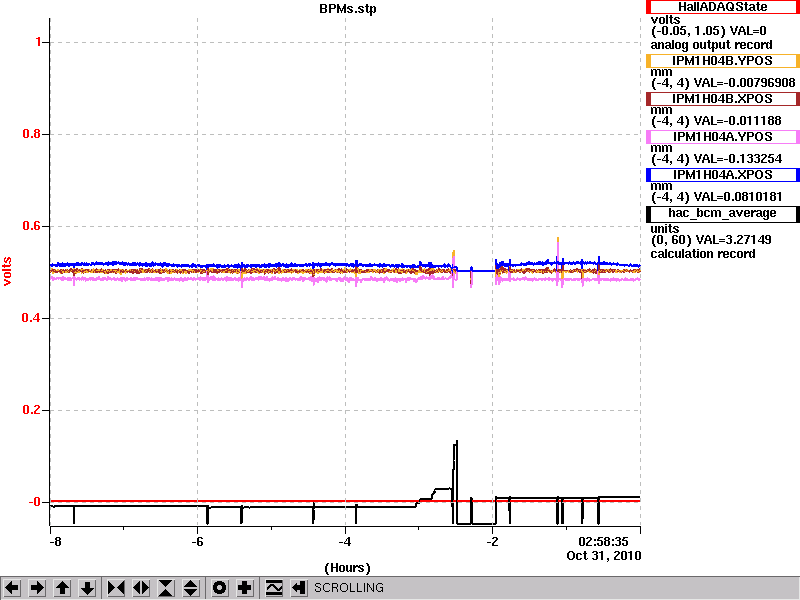Zoom in vertically with hourglass-shaped icon
This screenshot has width=800, height=600.
(x=166, y=588)
